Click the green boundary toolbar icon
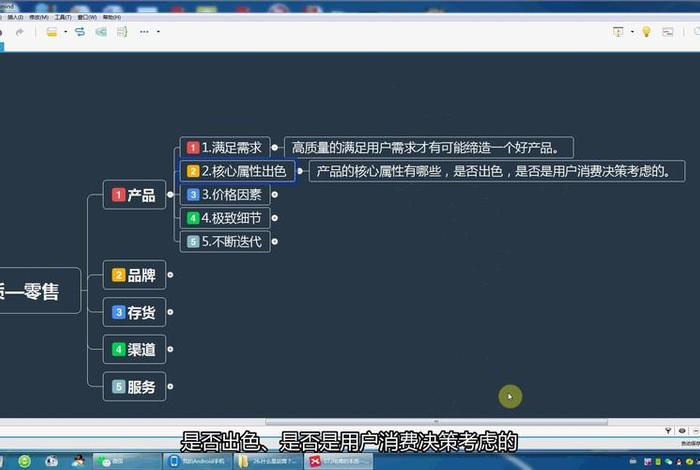The width and height of the screenshot is (700, 470). [x=101, y=32]
